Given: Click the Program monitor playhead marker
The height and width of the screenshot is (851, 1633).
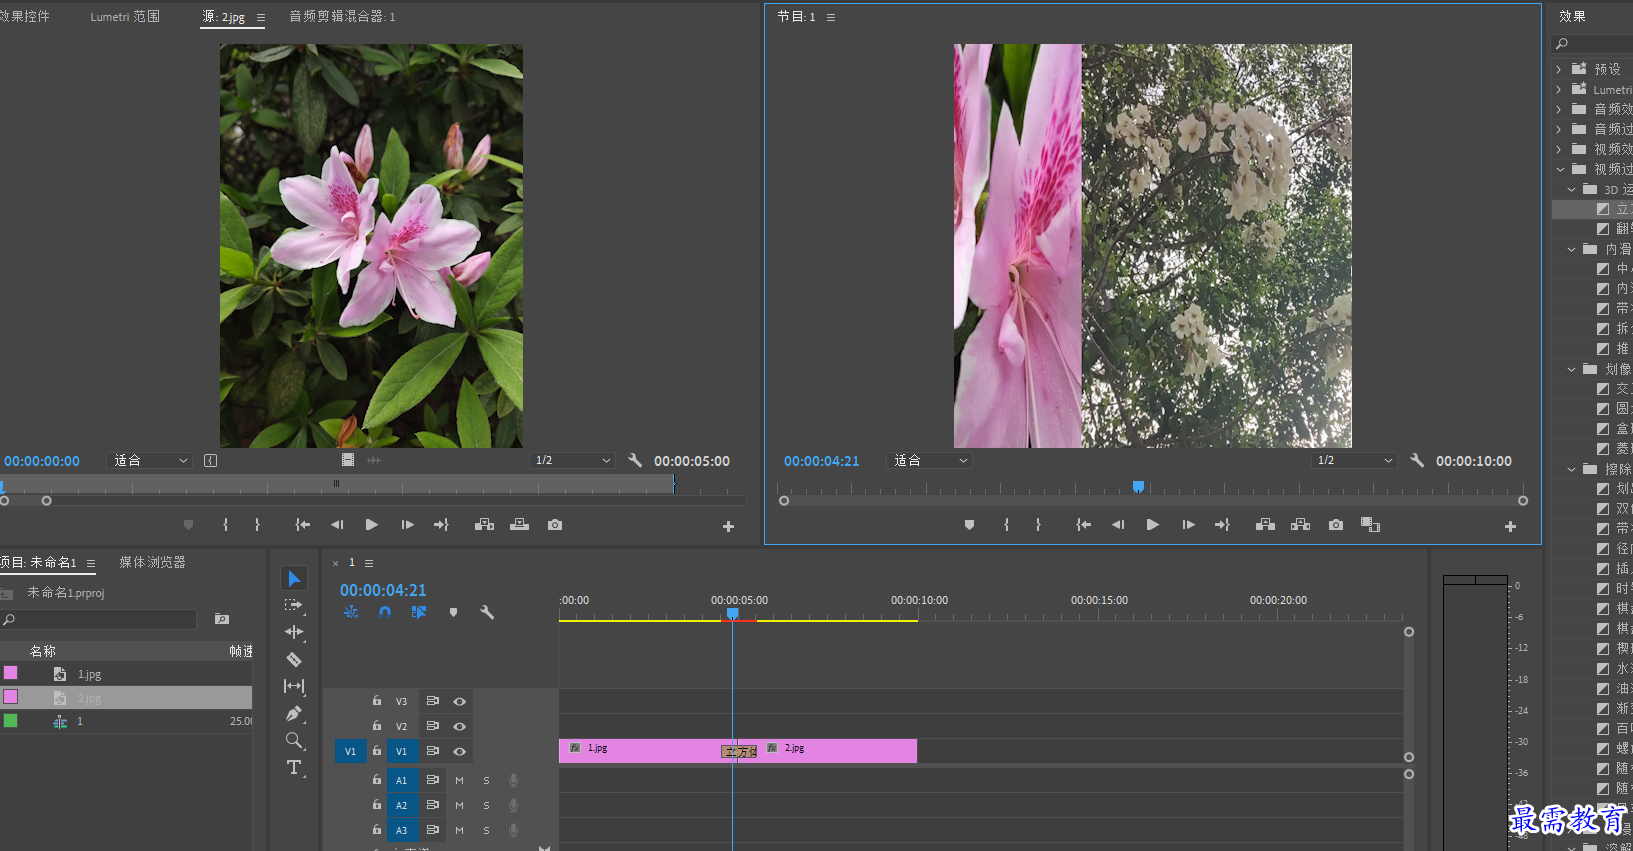Looking at the screenshot, I should click(x=1138, y=487).
